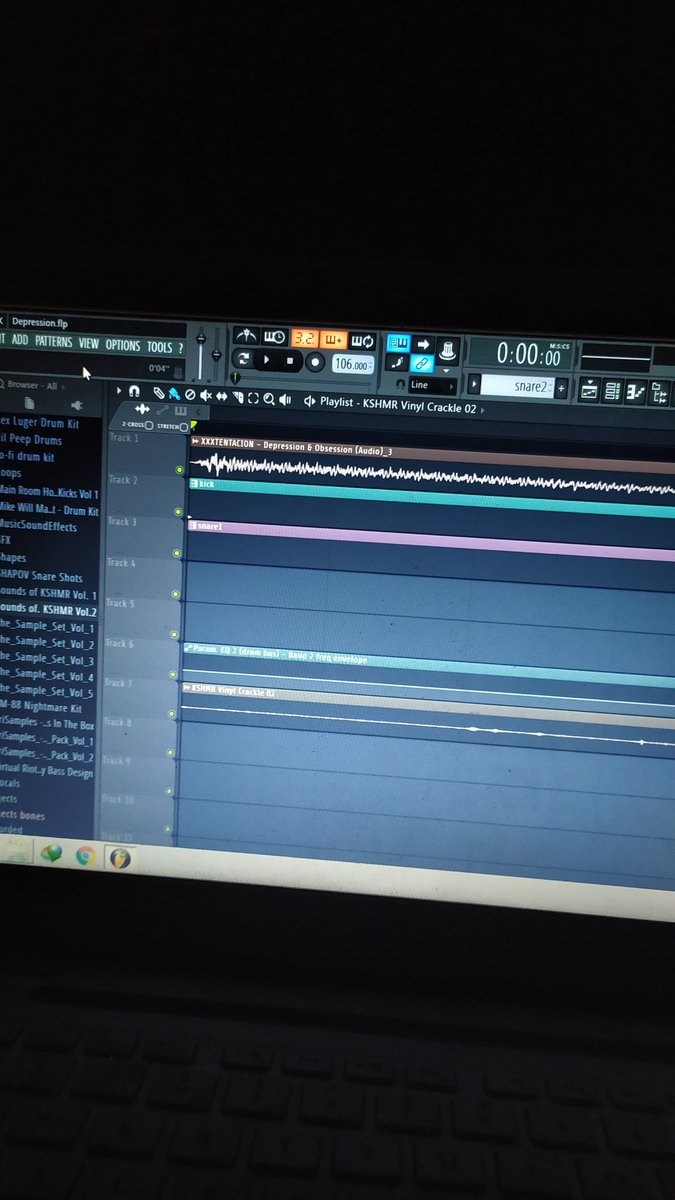Viewport: 675px width, 1200px height.
Task: Click the typing keyboard to piano icon
Action: [398, 343]
